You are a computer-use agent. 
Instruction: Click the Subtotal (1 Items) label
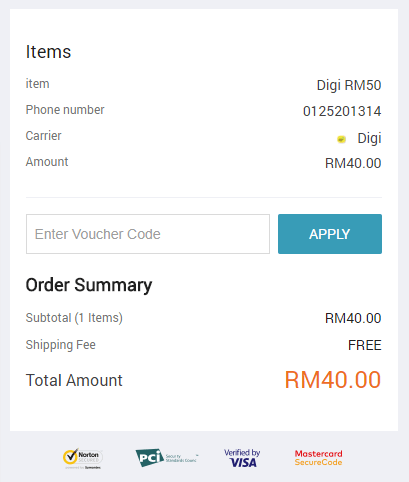tap(74, 318)
